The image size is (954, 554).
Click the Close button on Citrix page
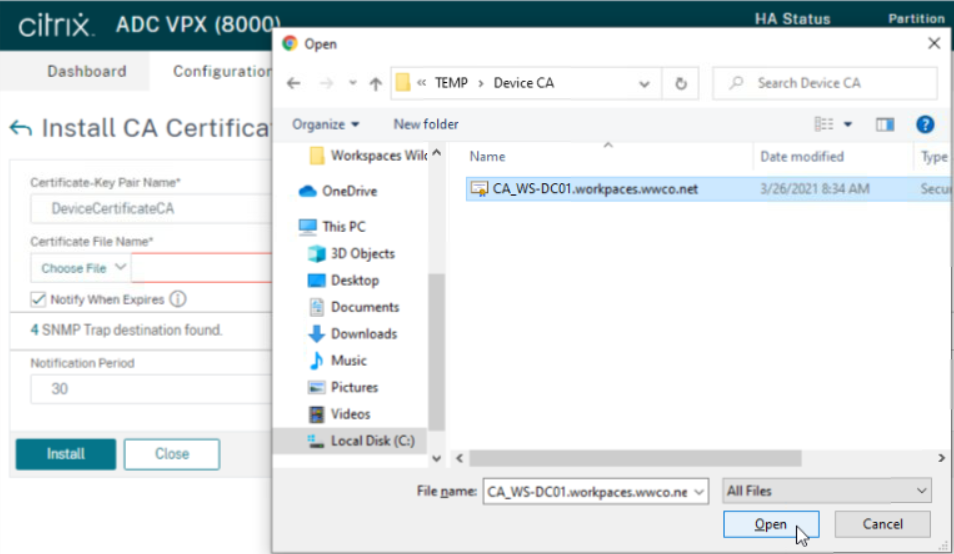(x=172, y=454)
